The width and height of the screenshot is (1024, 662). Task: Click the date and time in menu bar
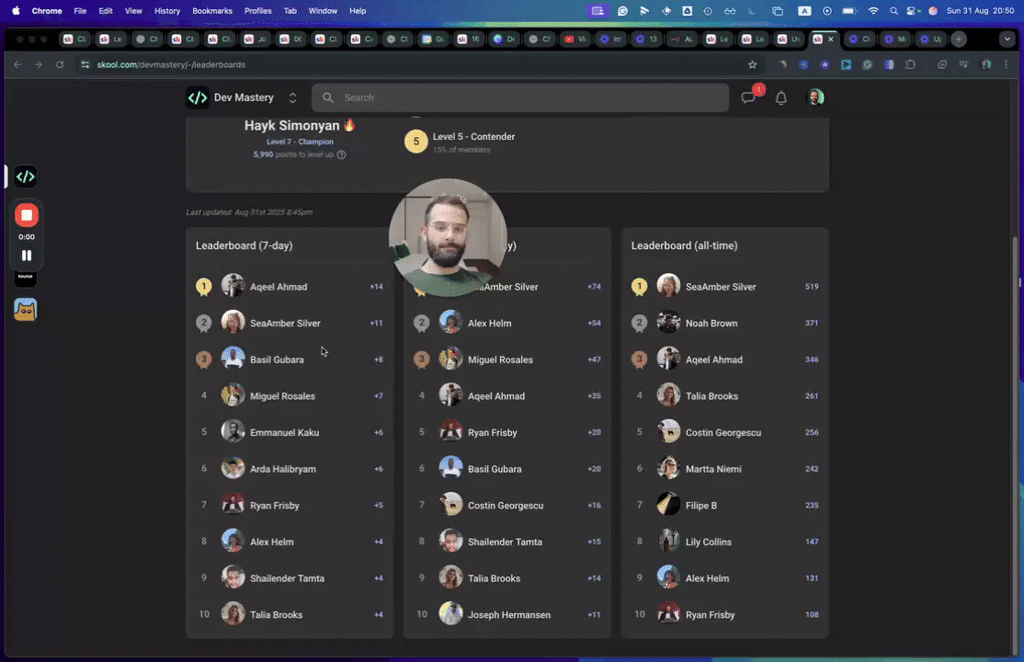tap(980, 11)
